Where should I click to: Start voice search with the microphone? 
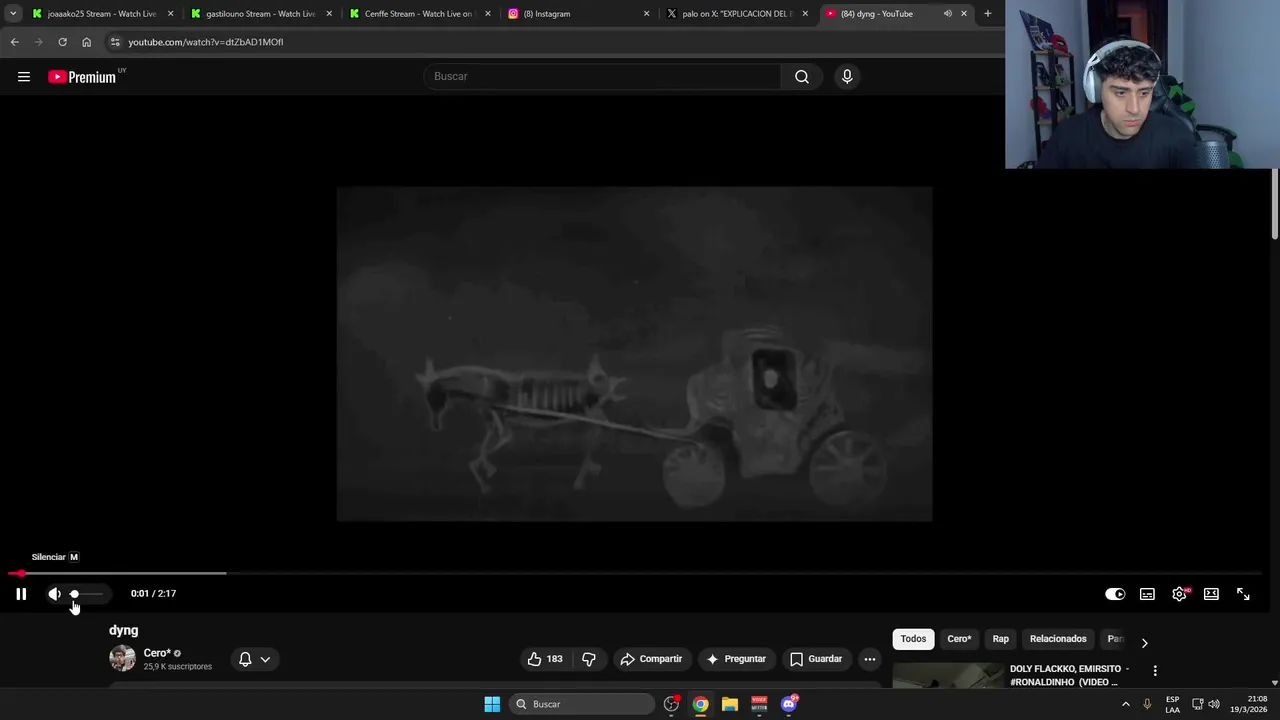(x=847, y=76)
